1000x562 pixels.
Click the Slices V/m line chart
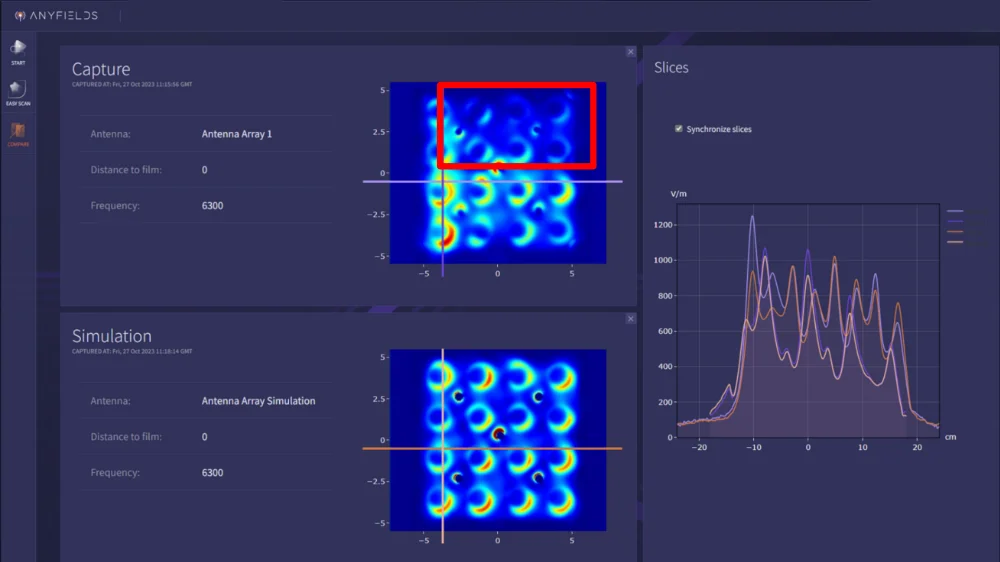pos(808,320)
